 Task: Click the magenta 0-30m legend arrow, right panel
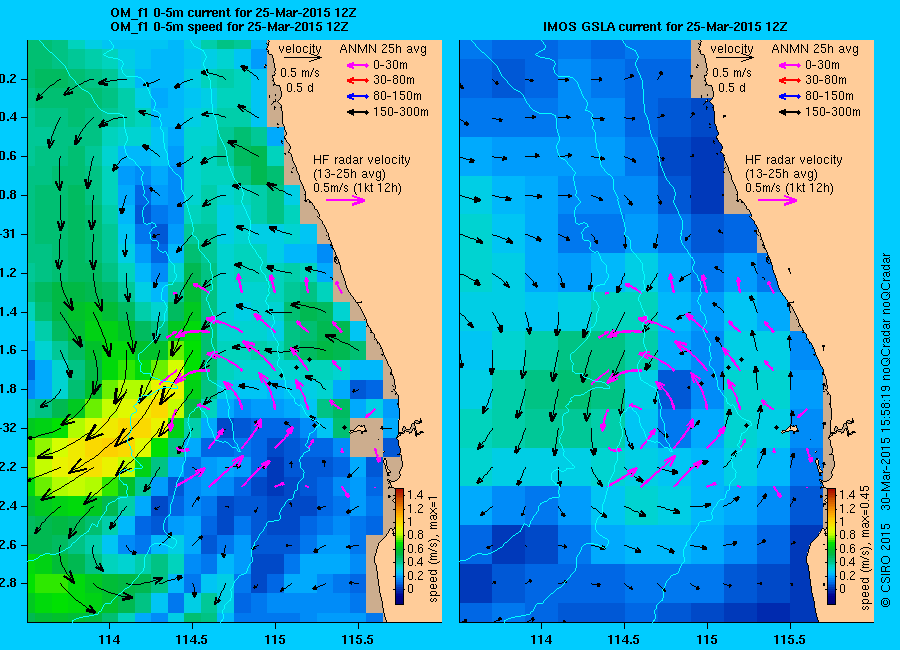pyautogui.click(x=790, y=65)
